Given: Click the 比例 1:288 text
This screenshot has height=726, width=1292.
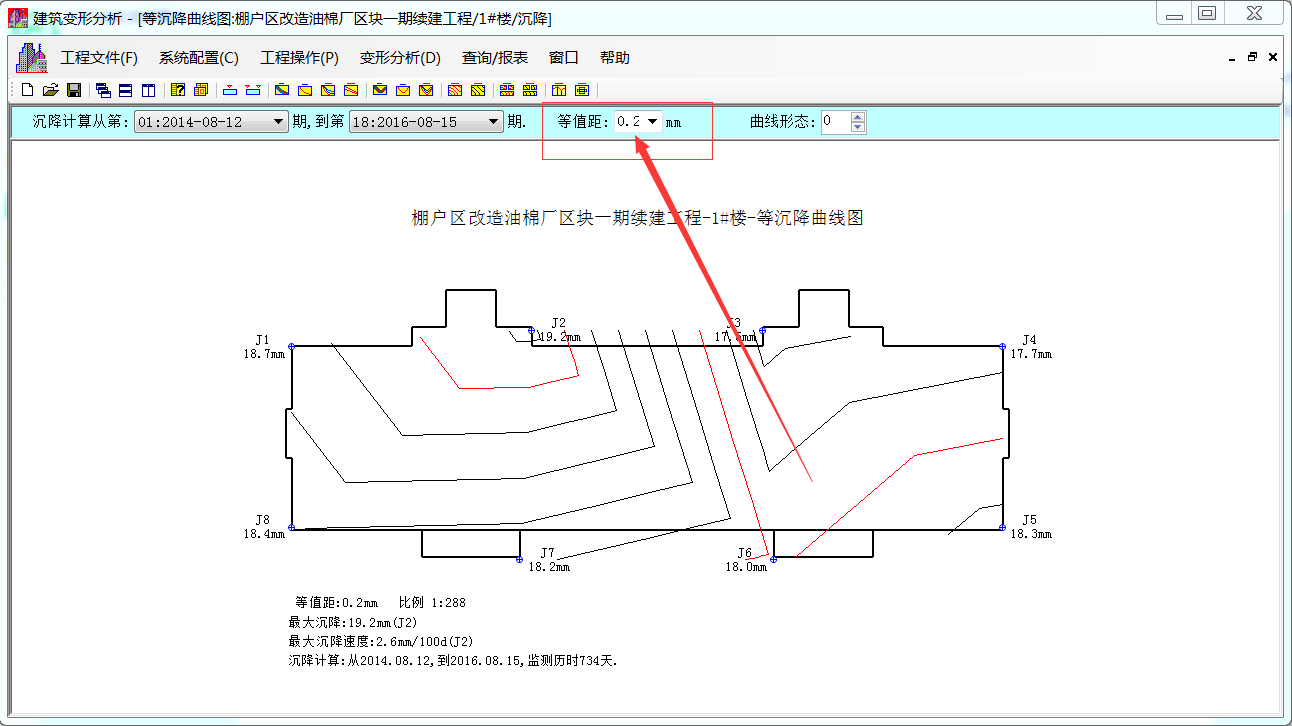Looking at the screenshot, I should pos(432,603).
